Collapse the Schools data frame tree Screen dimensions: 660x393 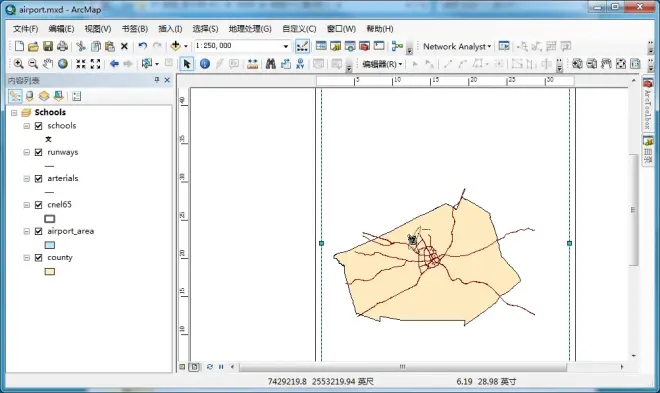pyautogui.click(x=14, y=113)
